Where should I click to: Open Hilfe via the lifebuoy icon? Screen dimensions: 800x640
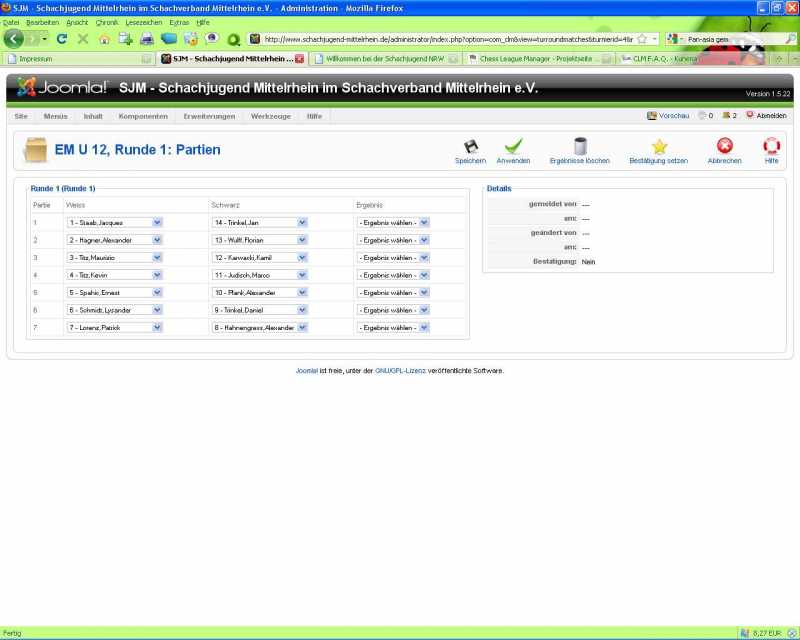tap(771, 148)
